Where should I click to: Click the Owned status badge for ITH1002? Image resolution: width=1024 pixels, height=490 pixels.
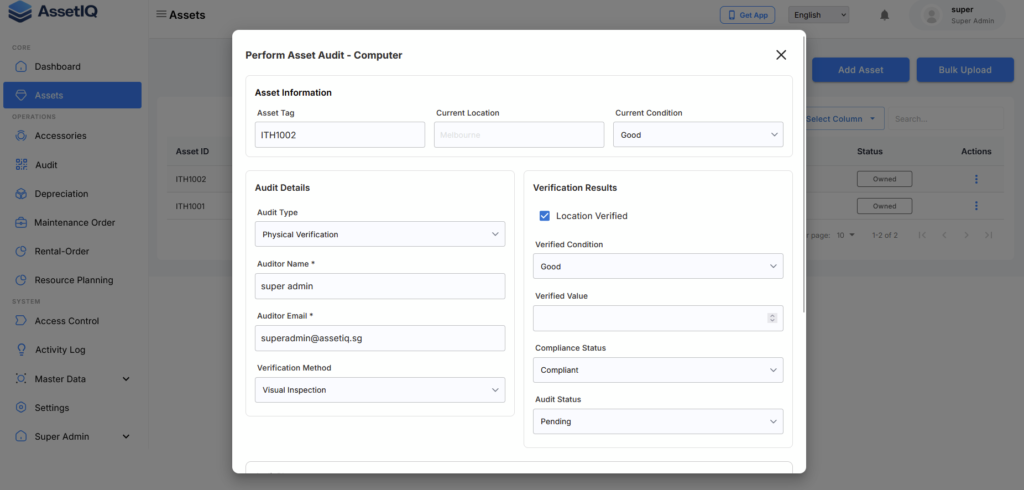(x=884, y=179)
